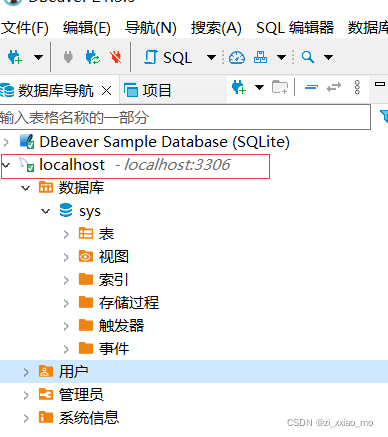The height and width of the screenshot is (437, 388).
Task: Expand the 管理员 node
Action: (26, 395)
